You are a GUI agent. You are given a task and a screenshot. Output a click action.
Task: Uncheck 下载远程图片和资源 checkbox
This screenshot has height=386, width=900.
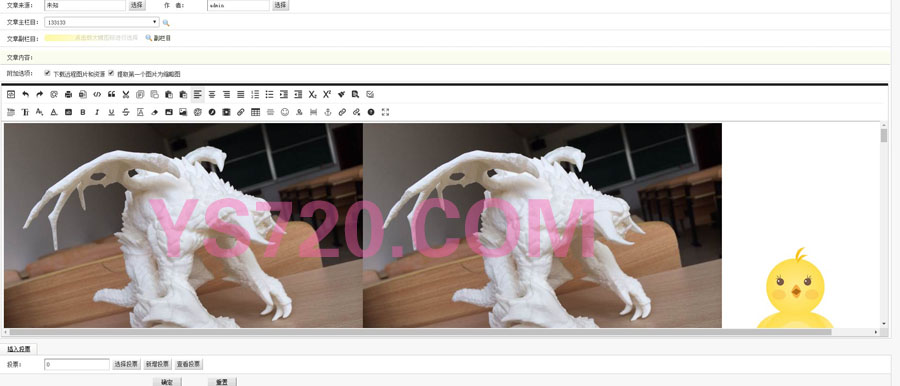(x=47, y=73)
